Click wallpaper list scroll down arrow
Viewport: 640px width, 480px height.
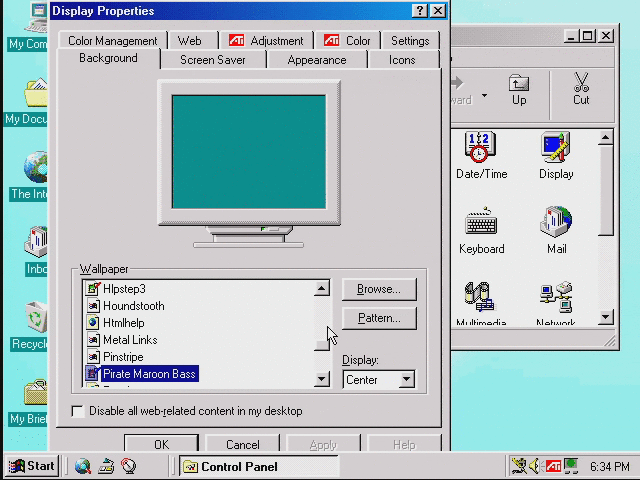[322, 379]
